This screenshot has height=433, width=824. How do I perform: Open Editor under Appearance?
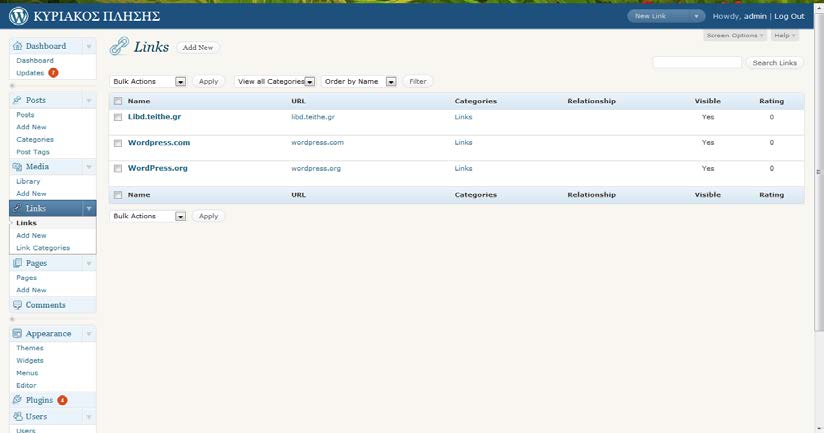(x=26, y=385)
